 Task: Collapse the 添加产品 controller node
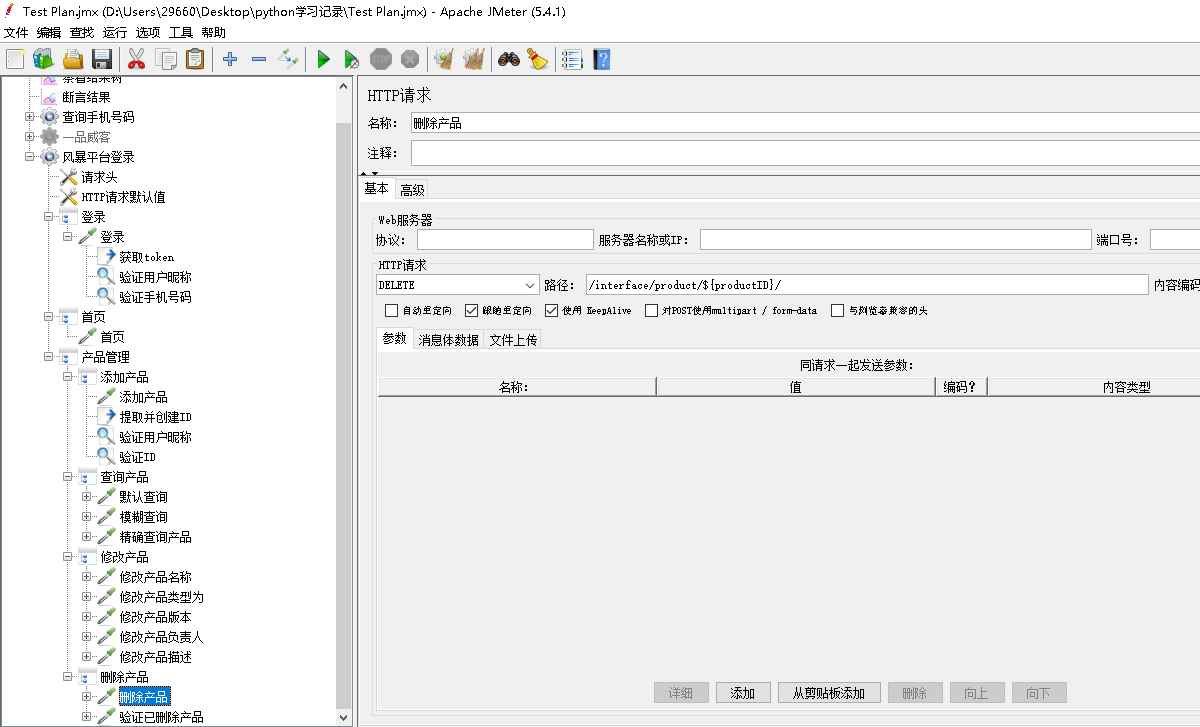click(68, 377)
